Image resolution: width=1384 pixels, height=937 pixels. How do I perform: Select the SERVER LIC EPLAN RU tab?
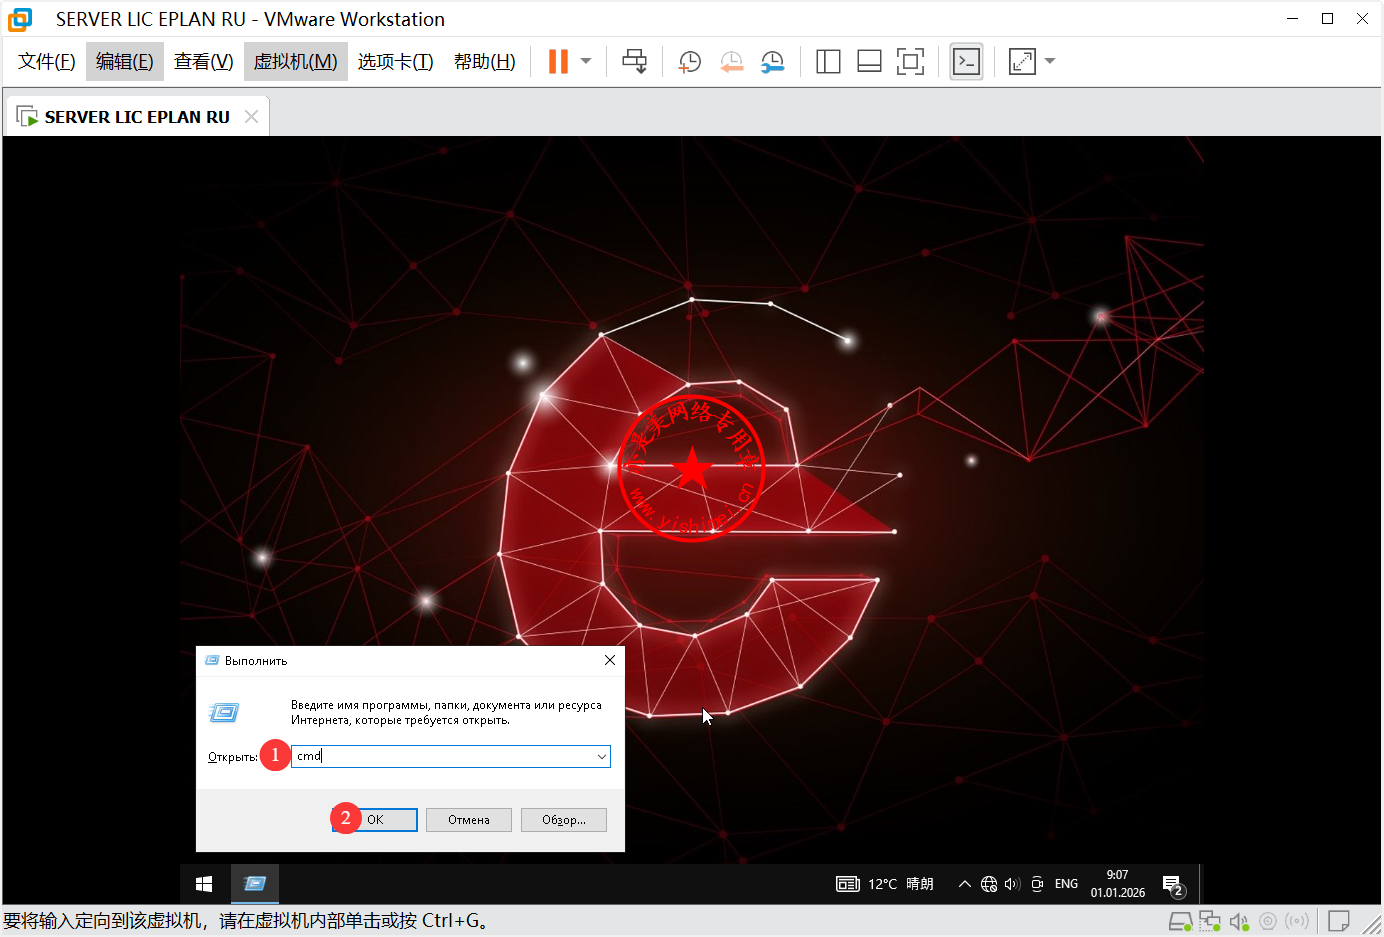(x=137, y=117)
